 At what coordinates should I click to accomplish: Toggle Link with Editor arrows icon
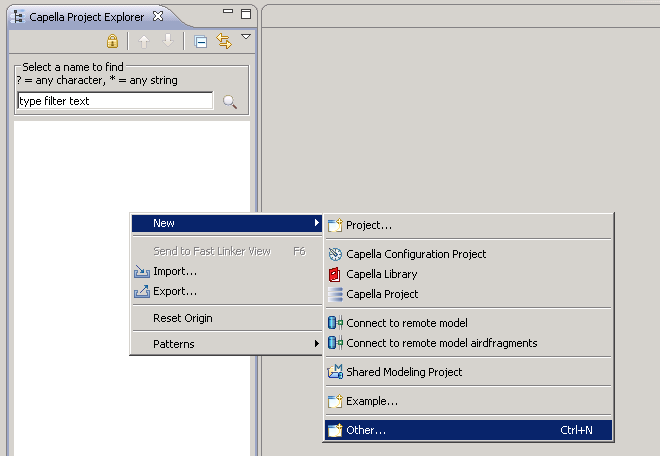click(x=224, y=41)
